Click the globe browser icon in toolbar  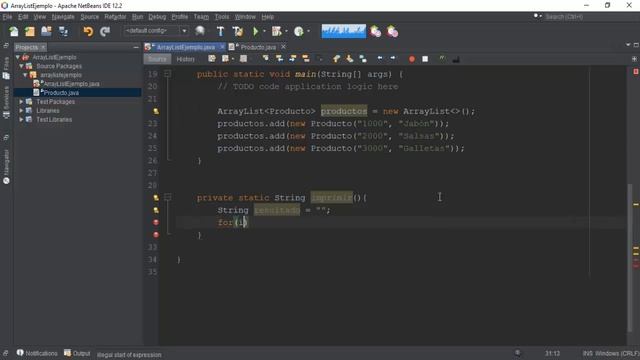[x=200, y=31]
